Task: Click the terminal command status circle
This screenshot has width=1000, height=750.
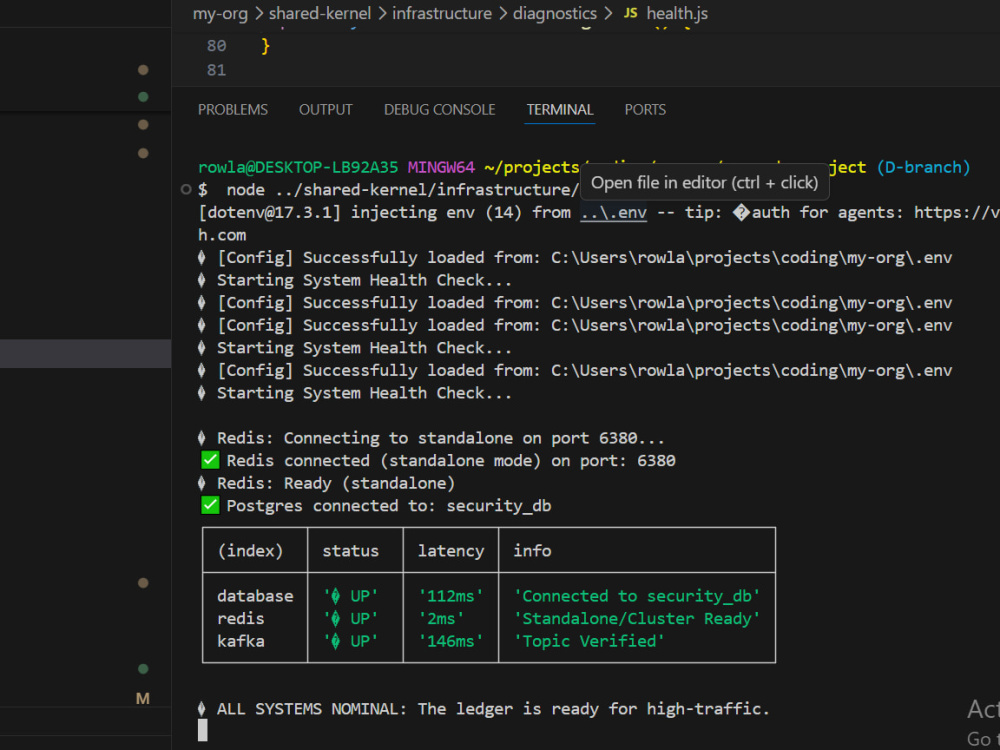Action: (x=186, y=189)
